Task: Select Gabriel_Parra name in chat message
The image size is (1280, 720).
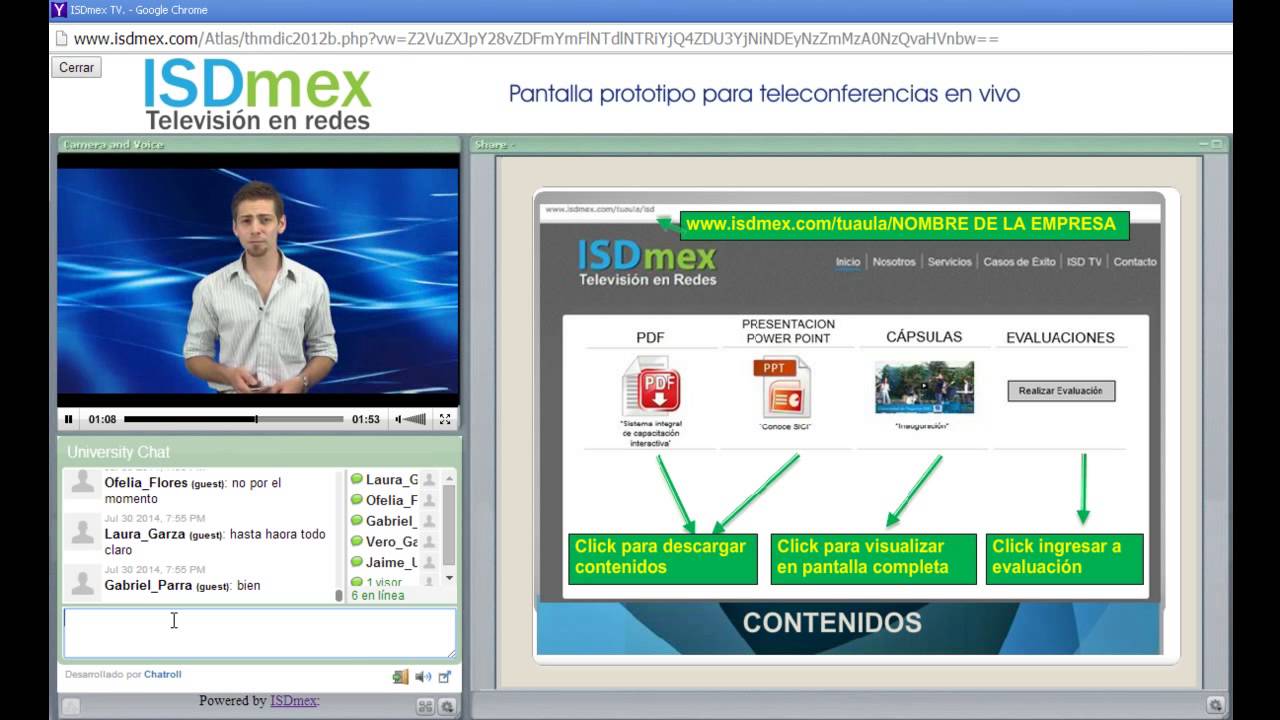Action: 148,586
